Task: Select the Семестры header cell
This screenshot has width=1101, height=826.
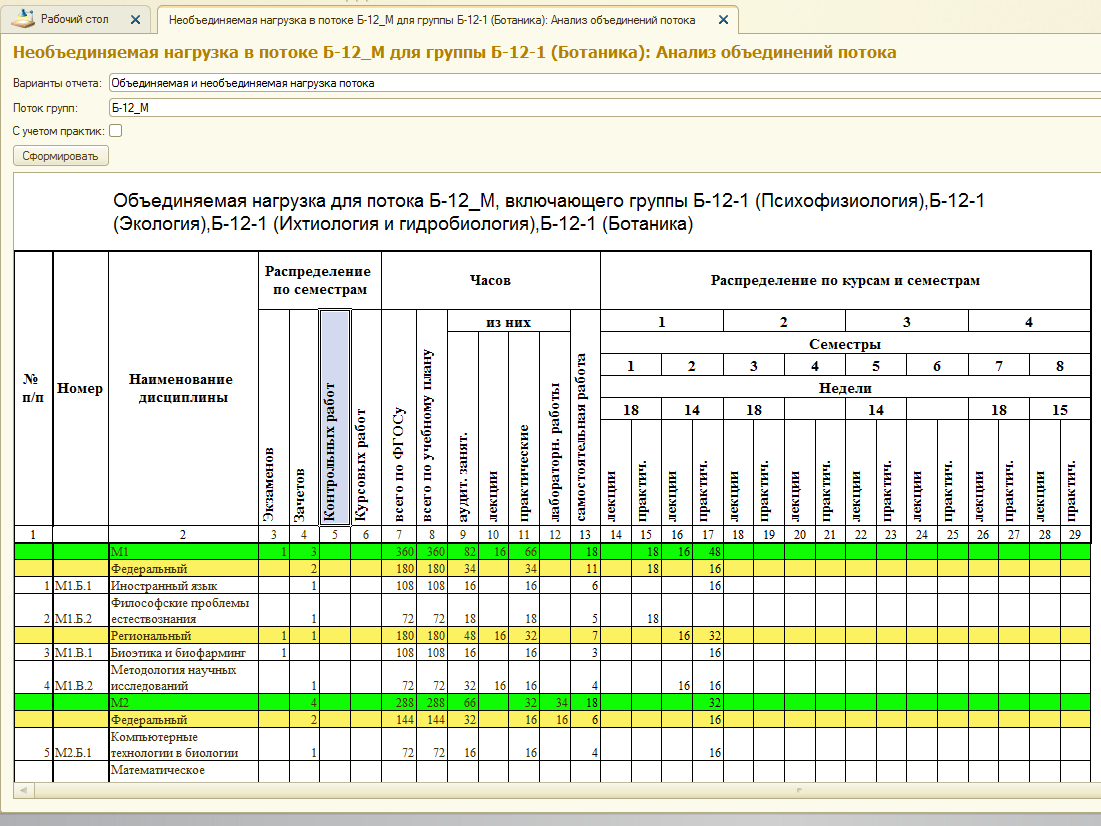Action: [x=845, y=344]
